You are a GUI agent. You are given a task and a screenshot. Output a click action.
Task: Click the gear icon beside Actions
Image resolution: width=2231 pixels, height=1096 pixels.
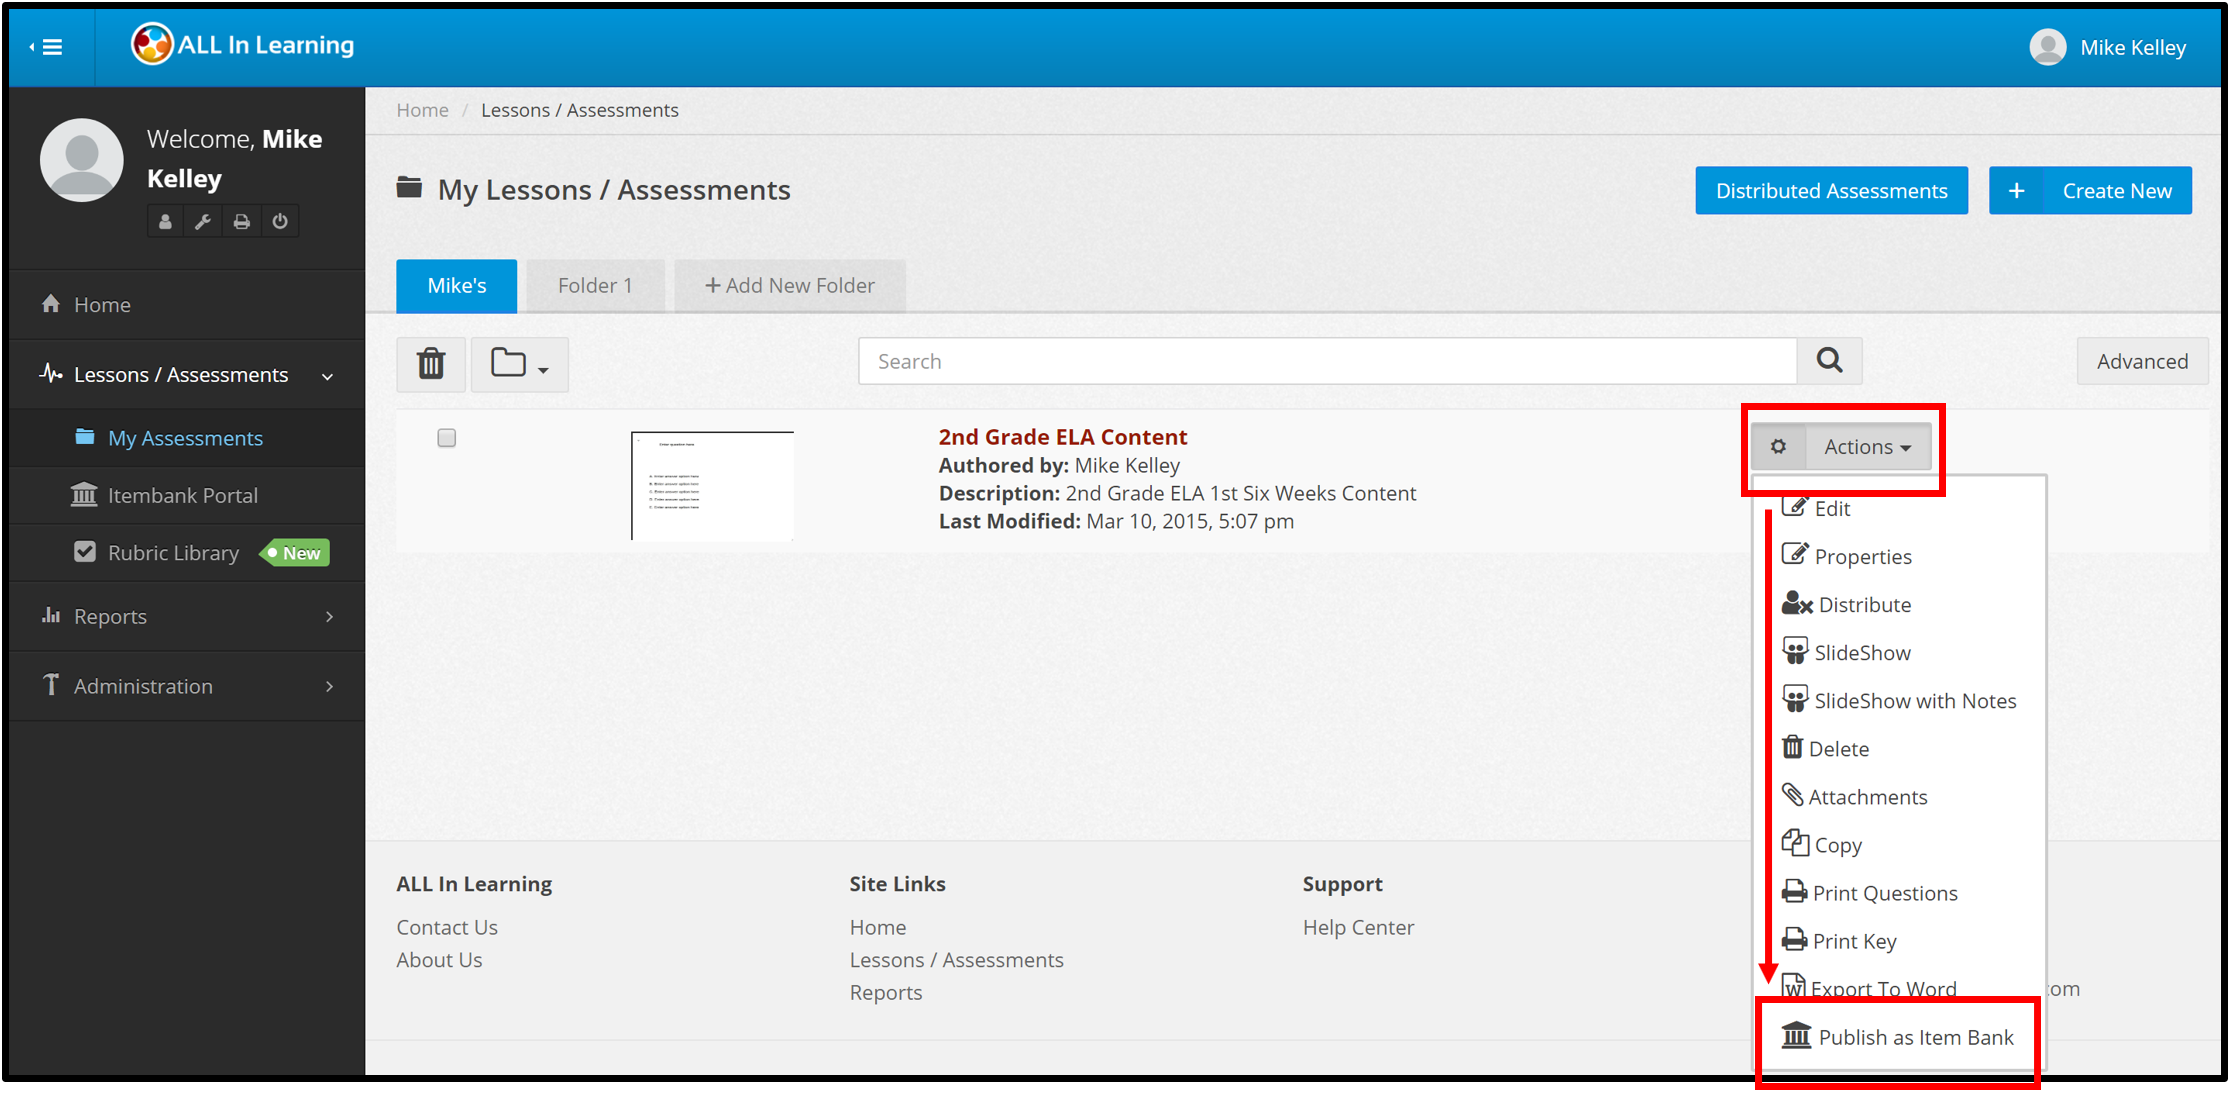click(1778, 447)
